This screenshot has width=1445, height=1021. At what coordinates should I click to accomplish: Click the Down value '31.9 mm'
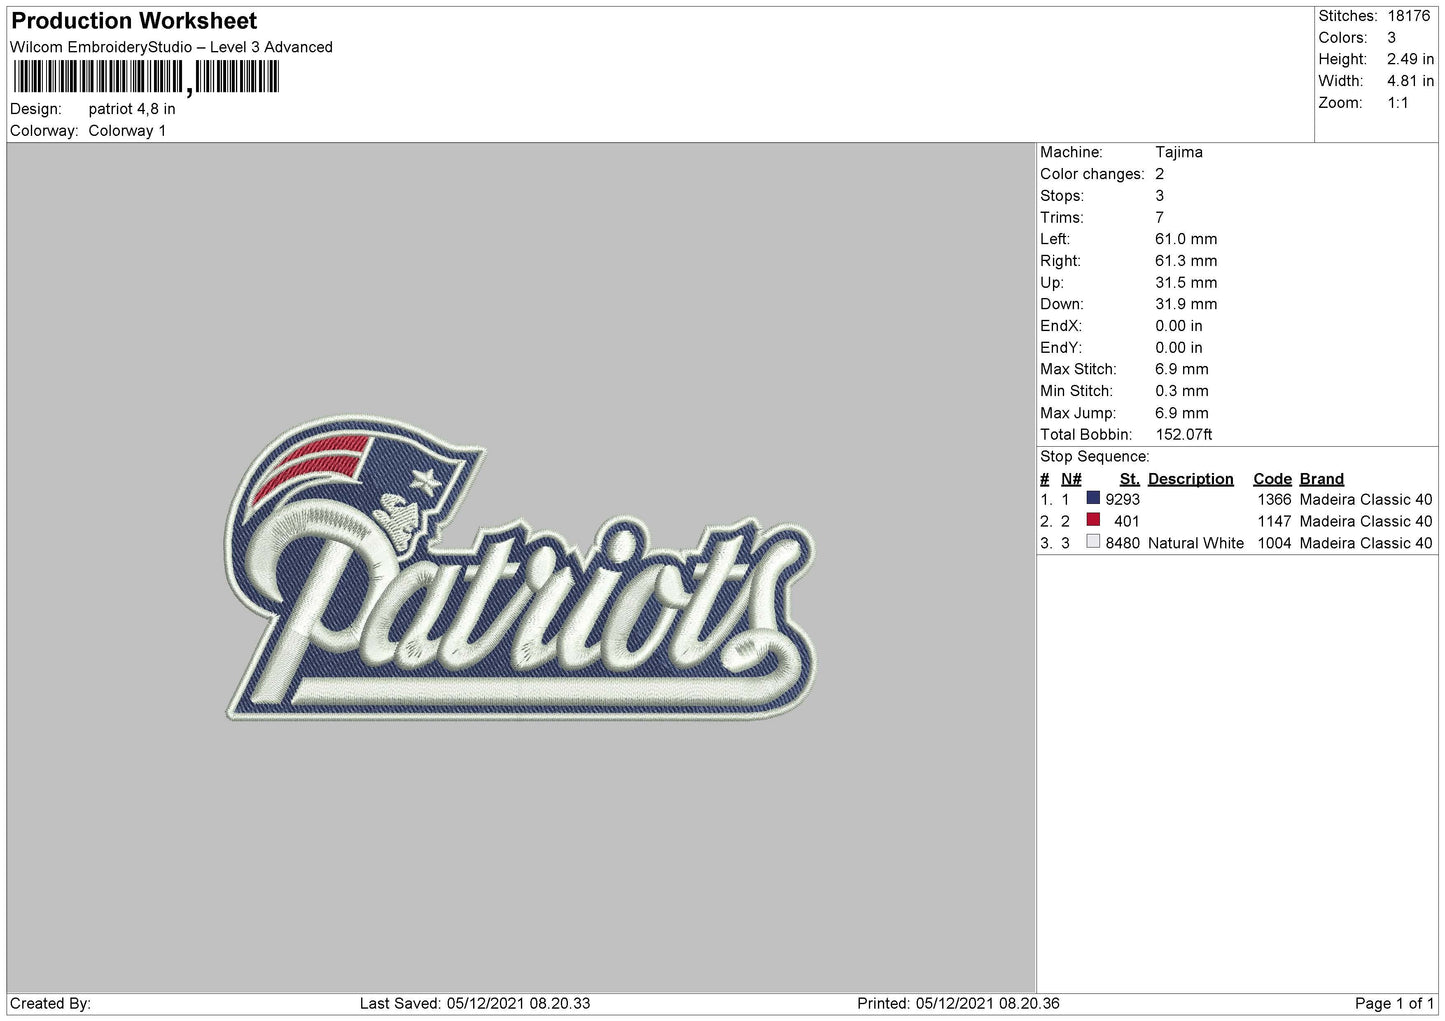1186,304
